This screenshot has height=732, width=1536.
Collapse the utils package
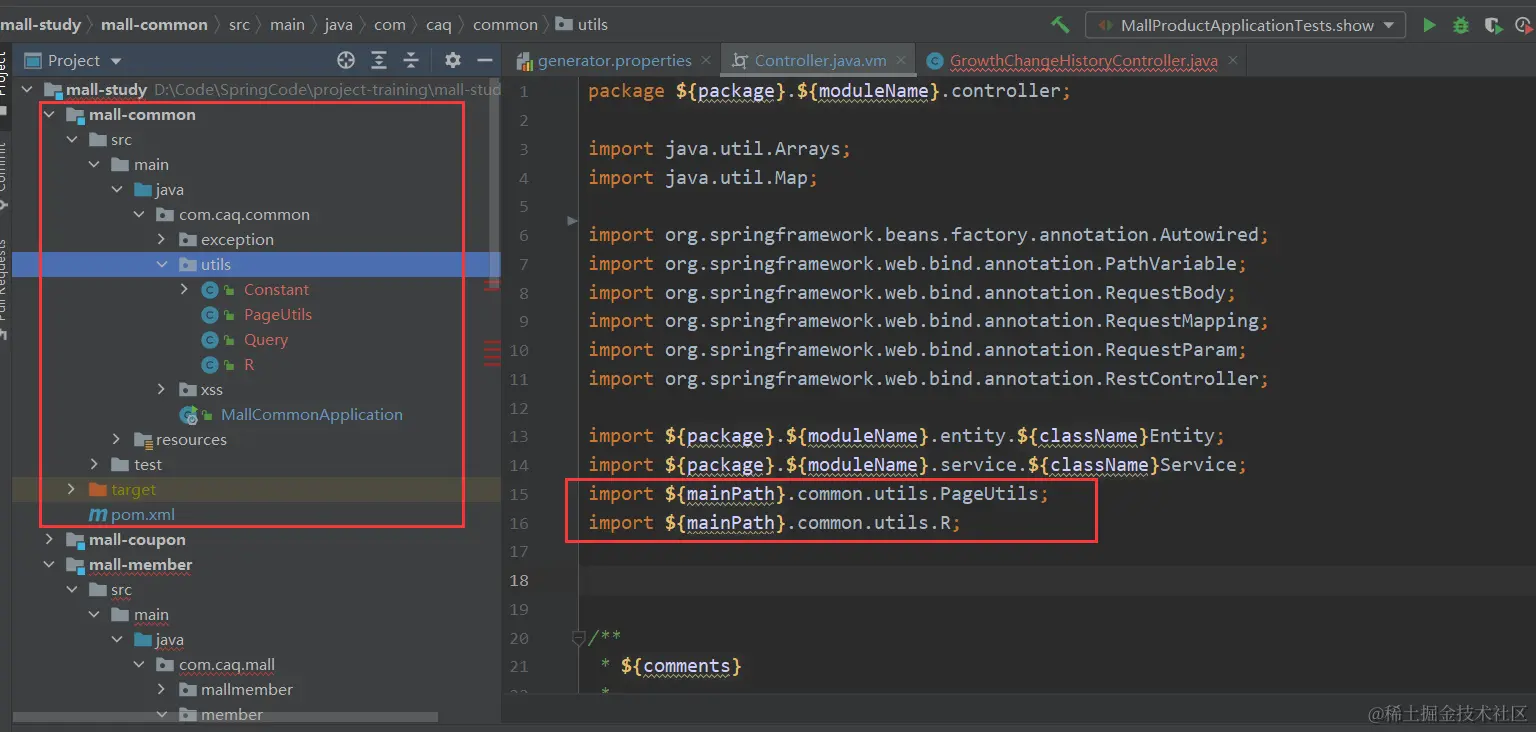(x=162, y=265)
